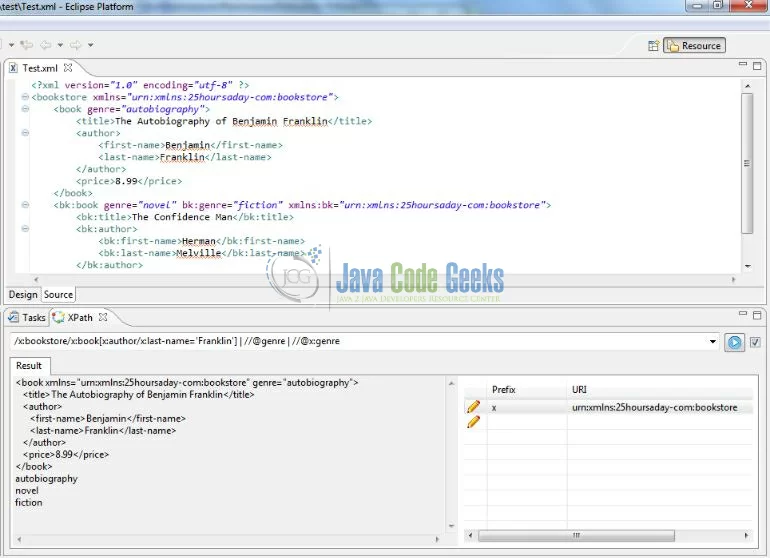Image resolution: width=770 pixels, height=558 pixels.
Task: Click the editor horizontal scroll right arrow
Action: [x=733, y=279]
